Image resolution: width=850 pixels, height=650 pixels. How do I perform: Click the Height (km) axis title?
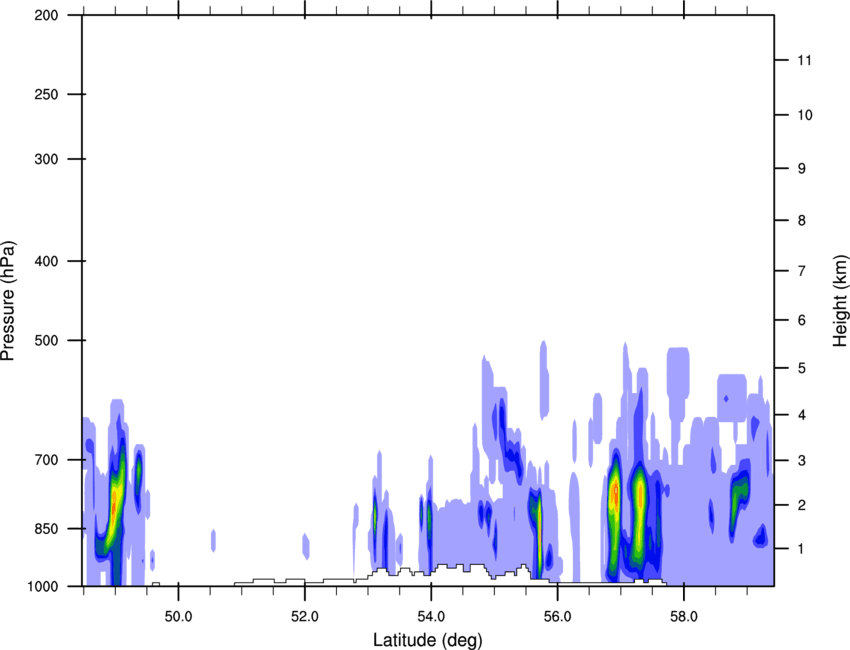click(840, 301)
